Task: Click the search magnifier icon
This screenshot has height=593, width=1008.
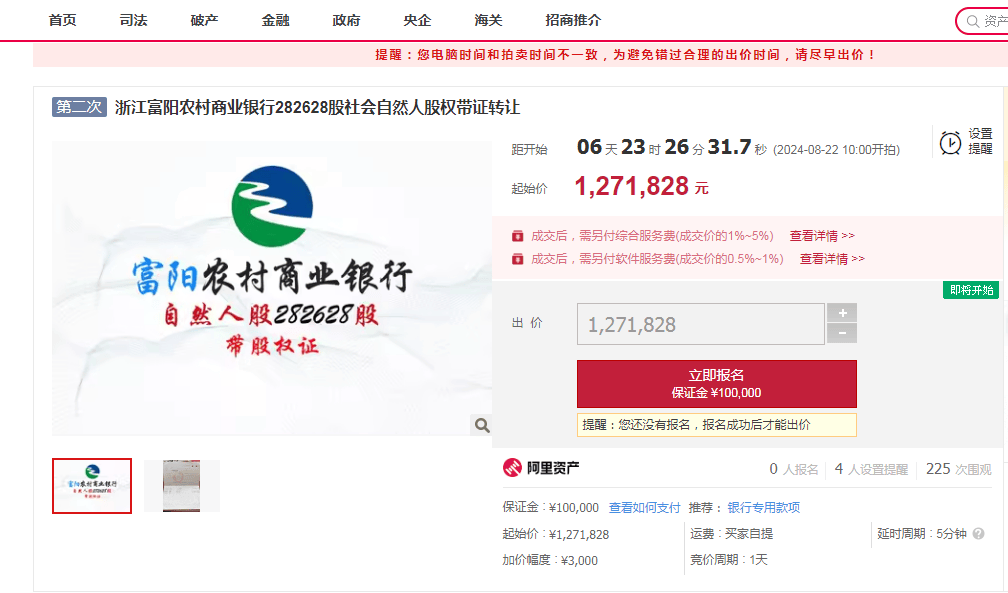Action: [x=971, y=20]
